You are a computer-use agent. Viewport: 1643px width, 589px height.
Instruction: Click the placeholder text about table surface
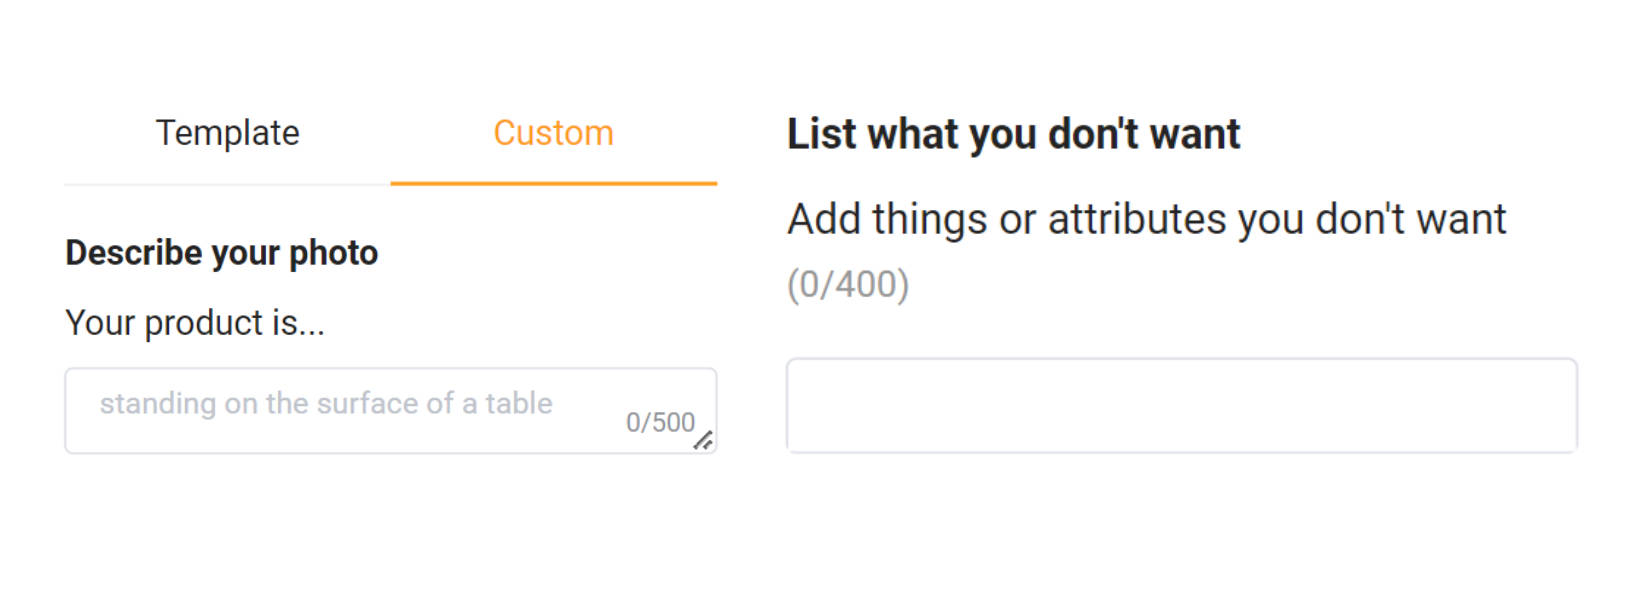click(x=326, y=404)
